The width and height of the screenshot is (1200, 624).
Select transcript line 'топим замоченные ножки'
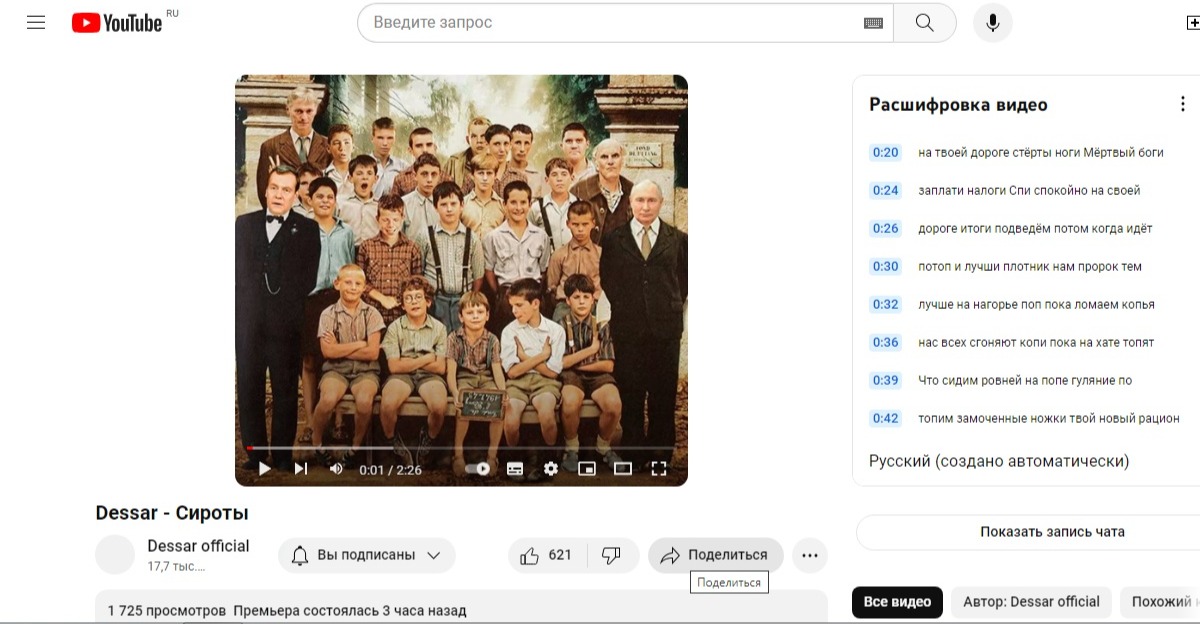[1049, 418]
